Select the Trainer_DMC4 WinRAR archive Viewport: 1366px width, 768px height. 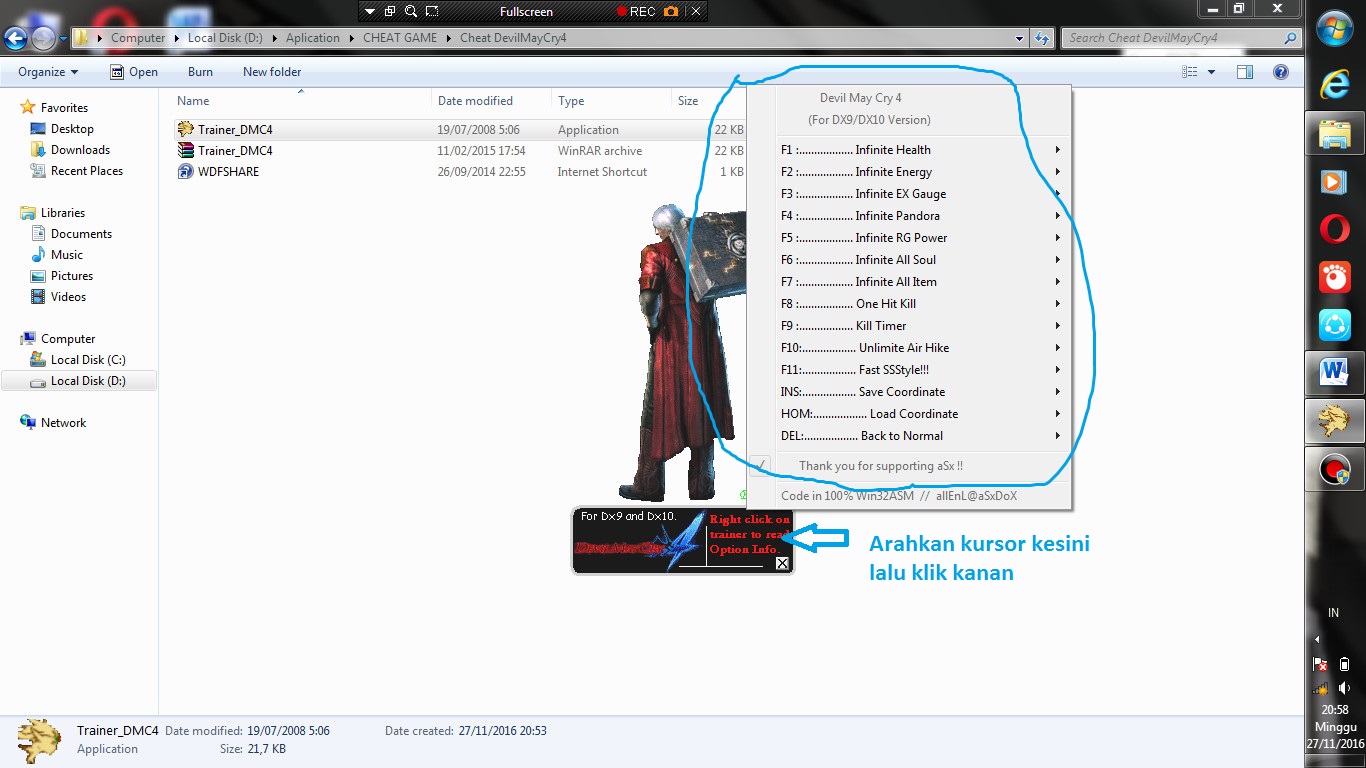click(x=460, y=151)
